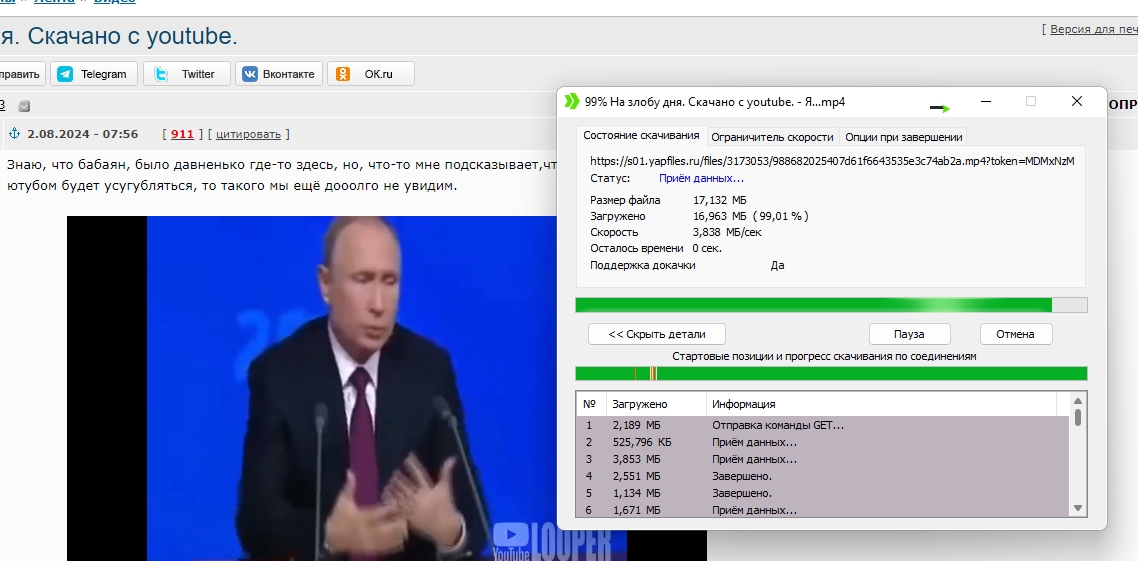1138x561 pixels.
Task: Select connection row 2 with 525,796 КБ
Action: click(823, 442)
